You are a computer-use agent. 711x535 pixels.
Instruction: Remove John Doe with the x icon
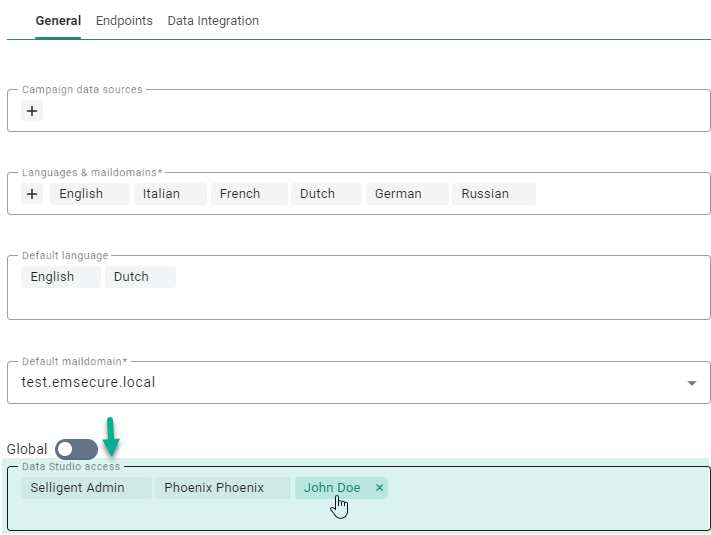click(379, 488)
